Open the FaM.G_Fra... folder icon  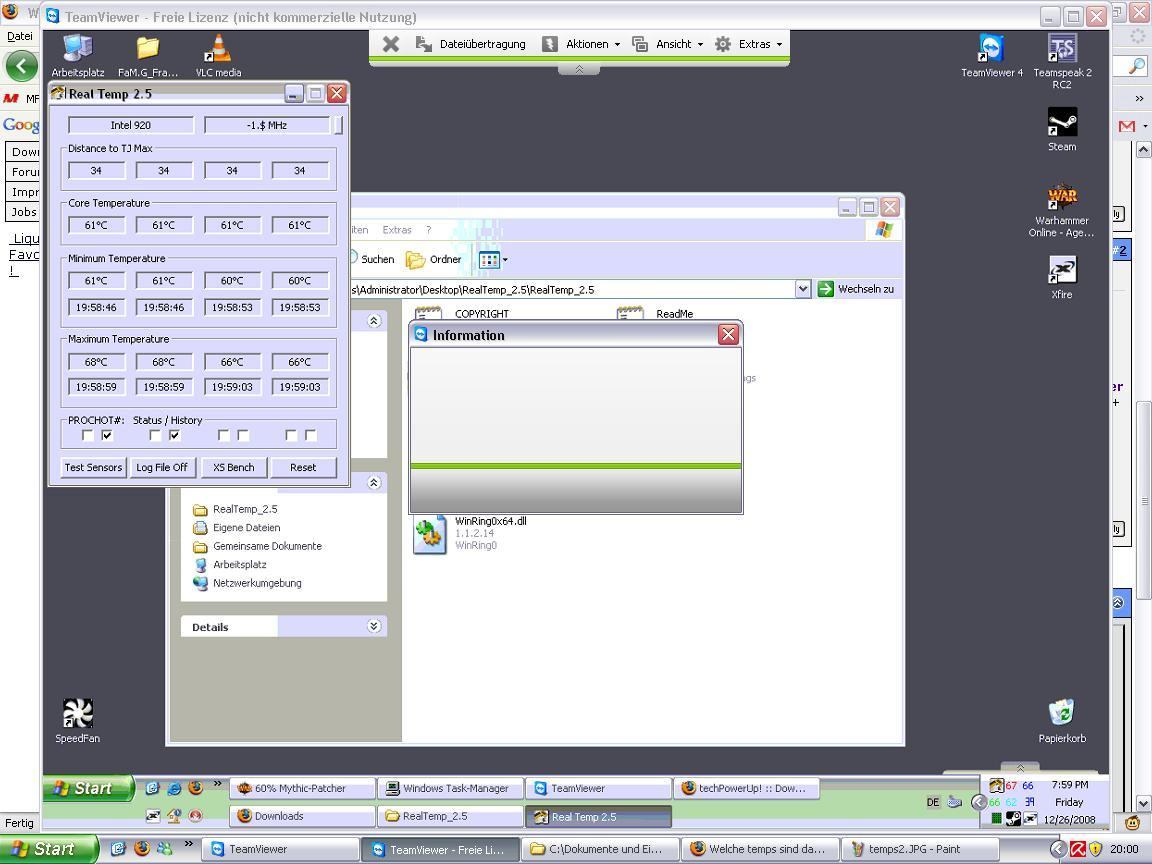tap(148, 55)
